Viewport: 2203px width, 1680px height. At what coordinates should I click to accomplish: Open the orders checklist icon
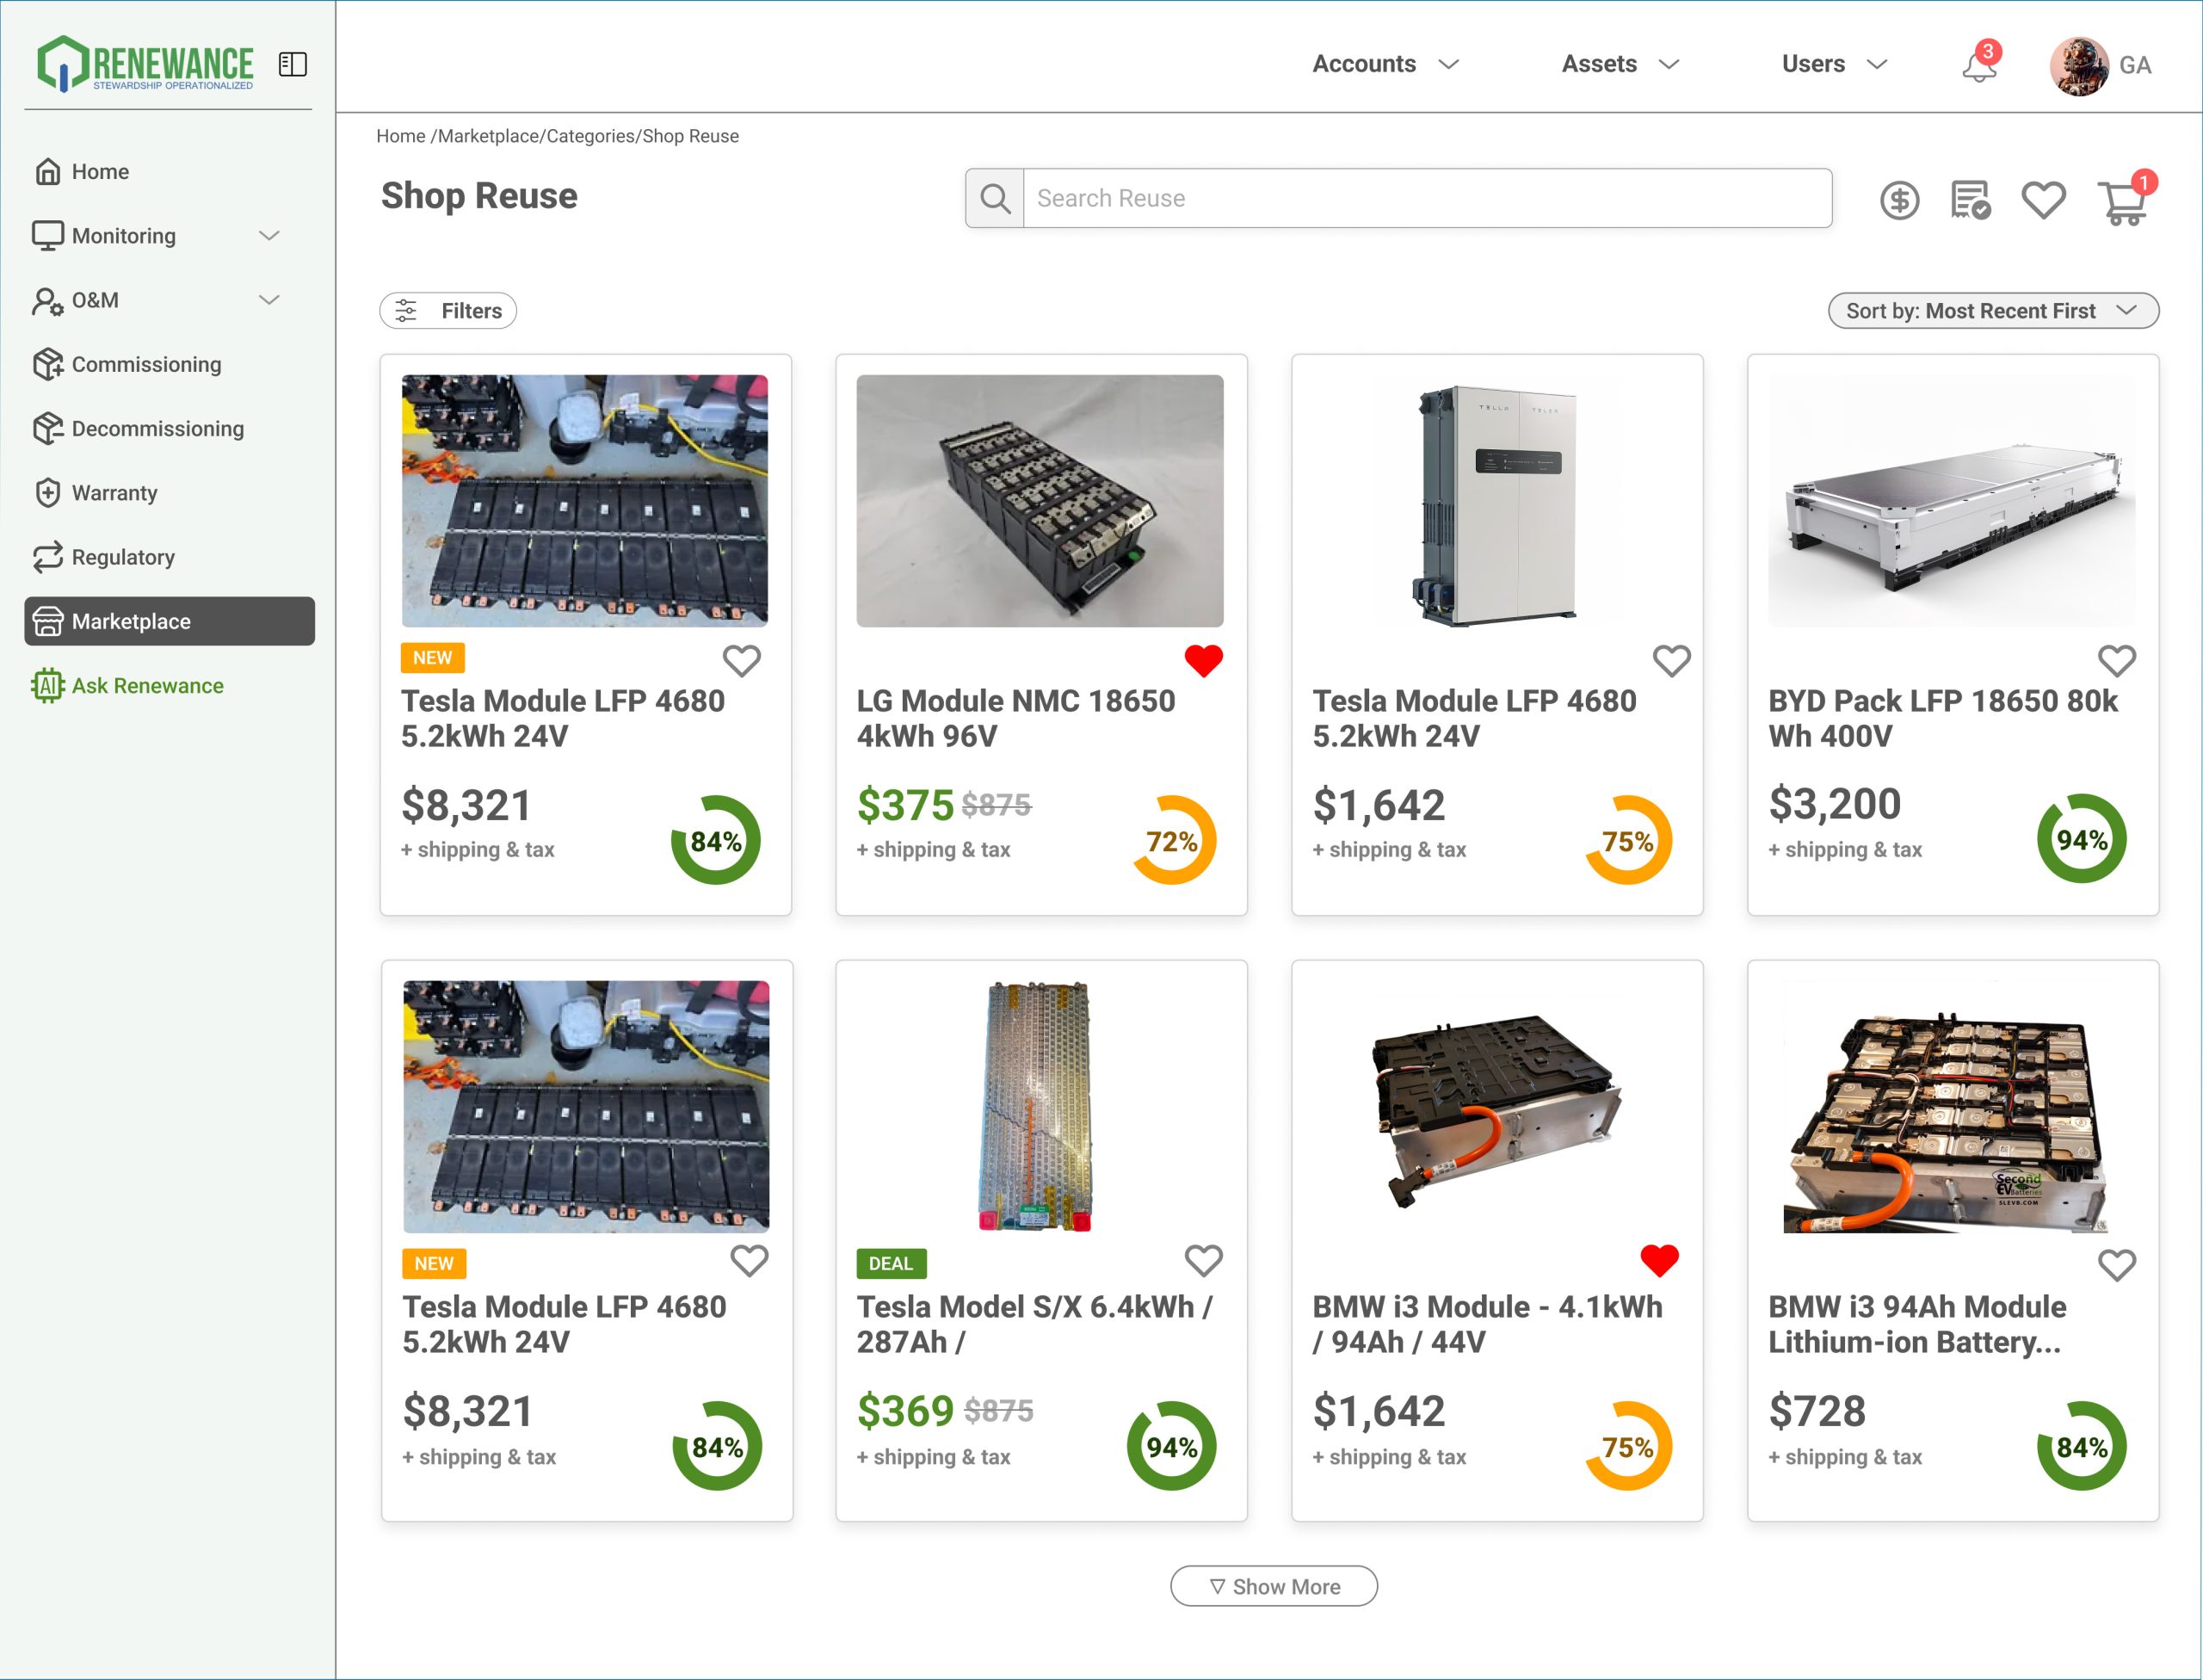click(1970, 200)
